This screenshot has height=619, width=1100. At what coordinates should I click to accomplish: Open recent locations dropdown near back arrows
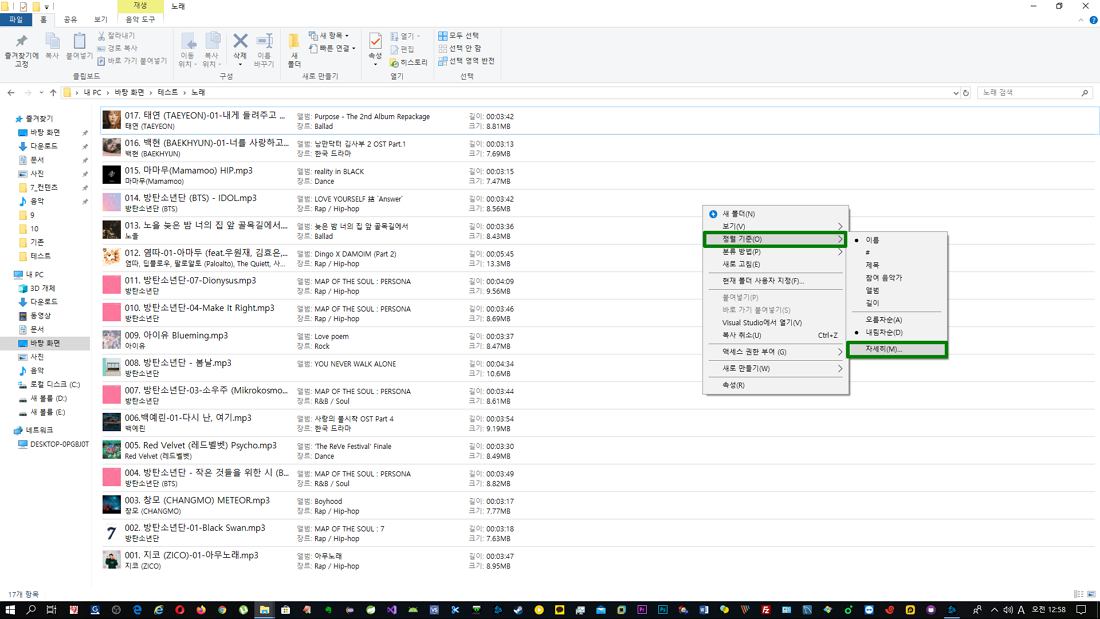coord(41,93)
